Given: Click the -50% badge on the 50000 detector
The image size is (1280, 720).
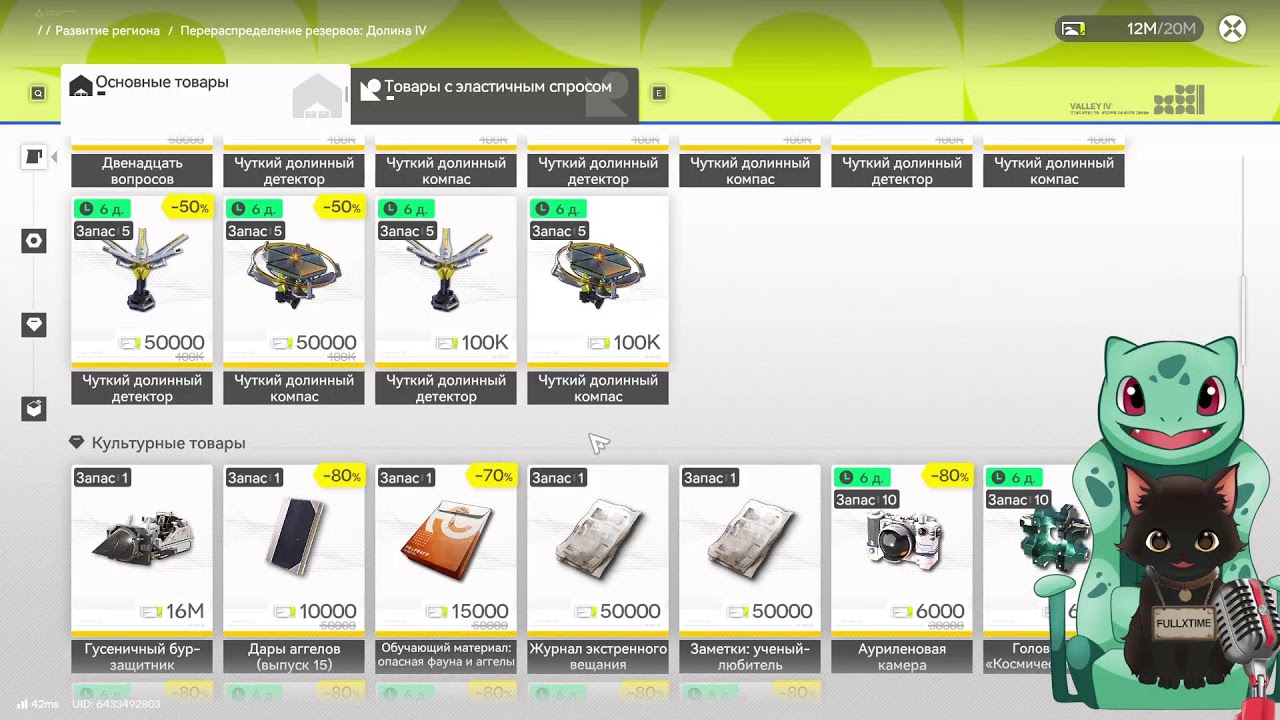Looking at the screenshot, I should click(189, 208).
